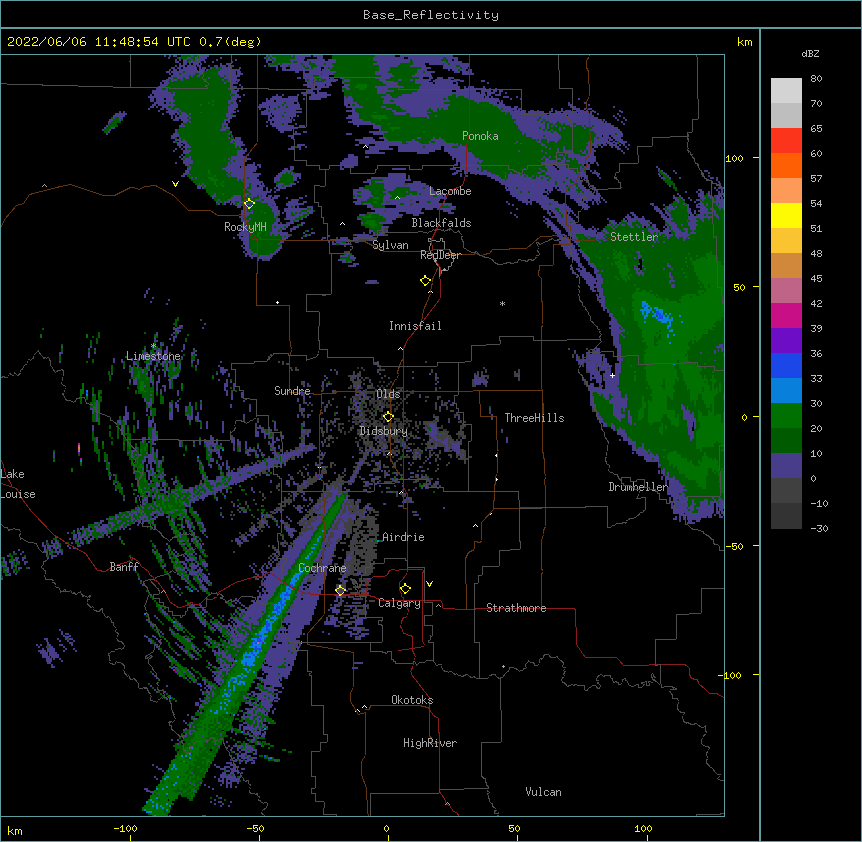Click the Sundre city label
Viewport: 862px width, 842px height.
click(292, 391)
